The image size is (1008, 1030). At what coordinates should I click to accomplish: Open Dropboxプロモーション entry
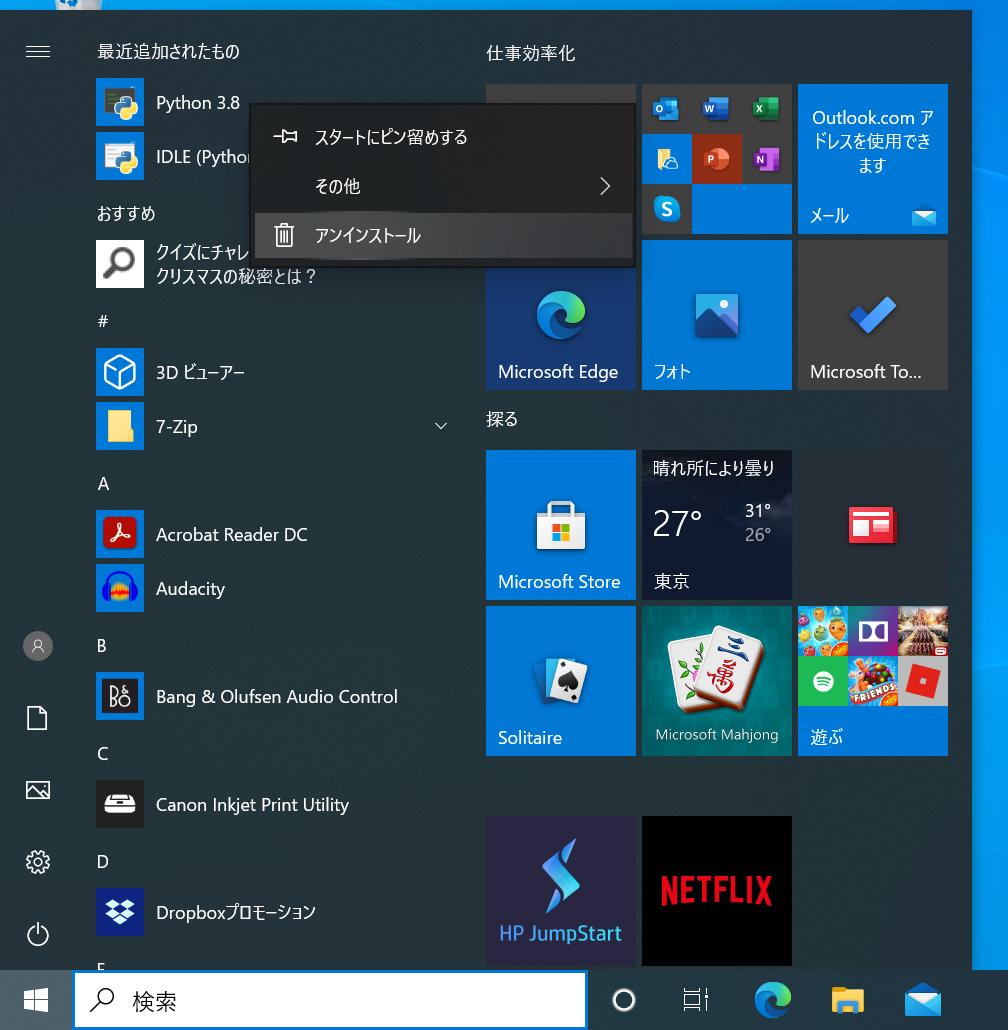(x=120, y=912)
